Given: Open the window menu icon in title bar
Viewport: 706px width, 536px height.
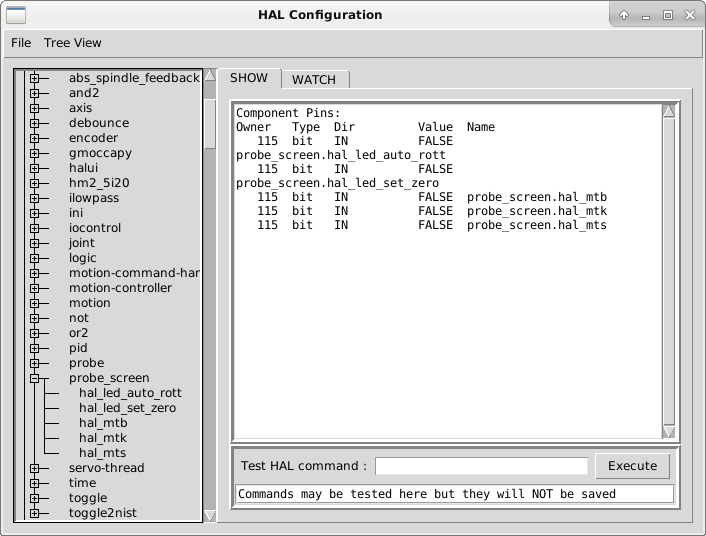Looking at the screenshot, I should [x=16, y=15].
